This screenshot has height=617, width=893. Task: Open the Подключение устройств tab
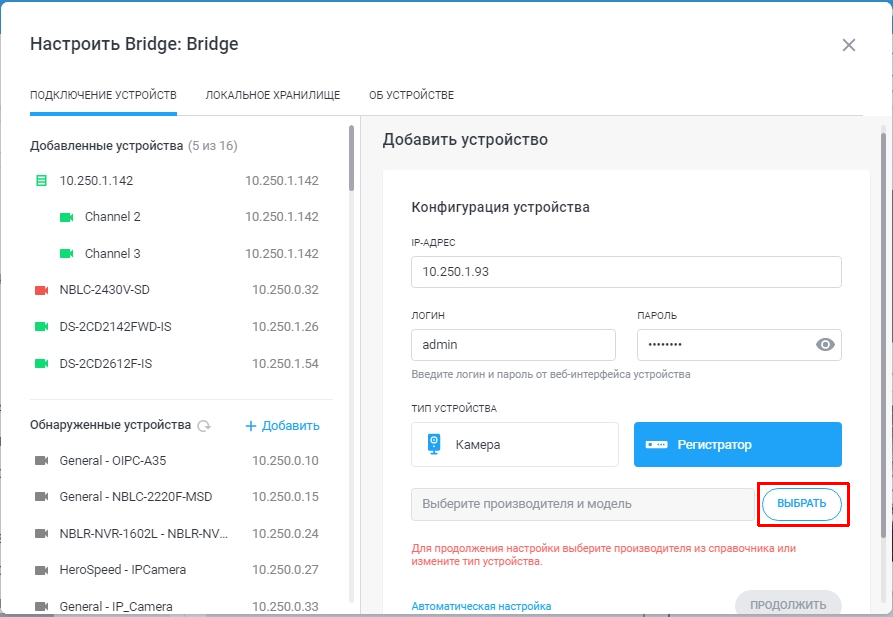[x=103, y=95]
